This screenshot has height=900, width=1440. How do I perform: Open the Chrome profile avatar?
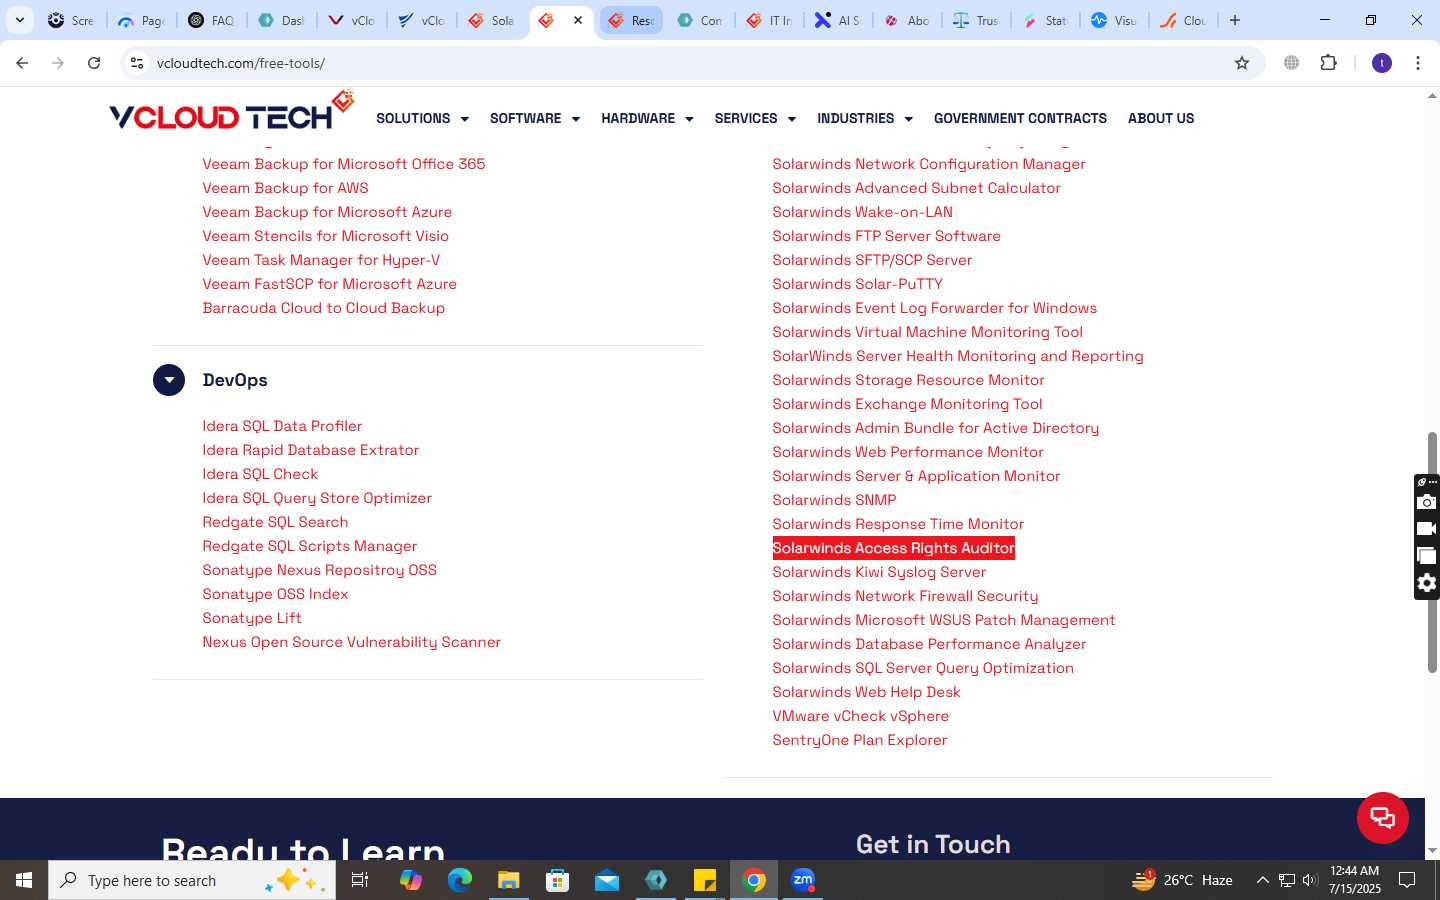click(1382, 63)
